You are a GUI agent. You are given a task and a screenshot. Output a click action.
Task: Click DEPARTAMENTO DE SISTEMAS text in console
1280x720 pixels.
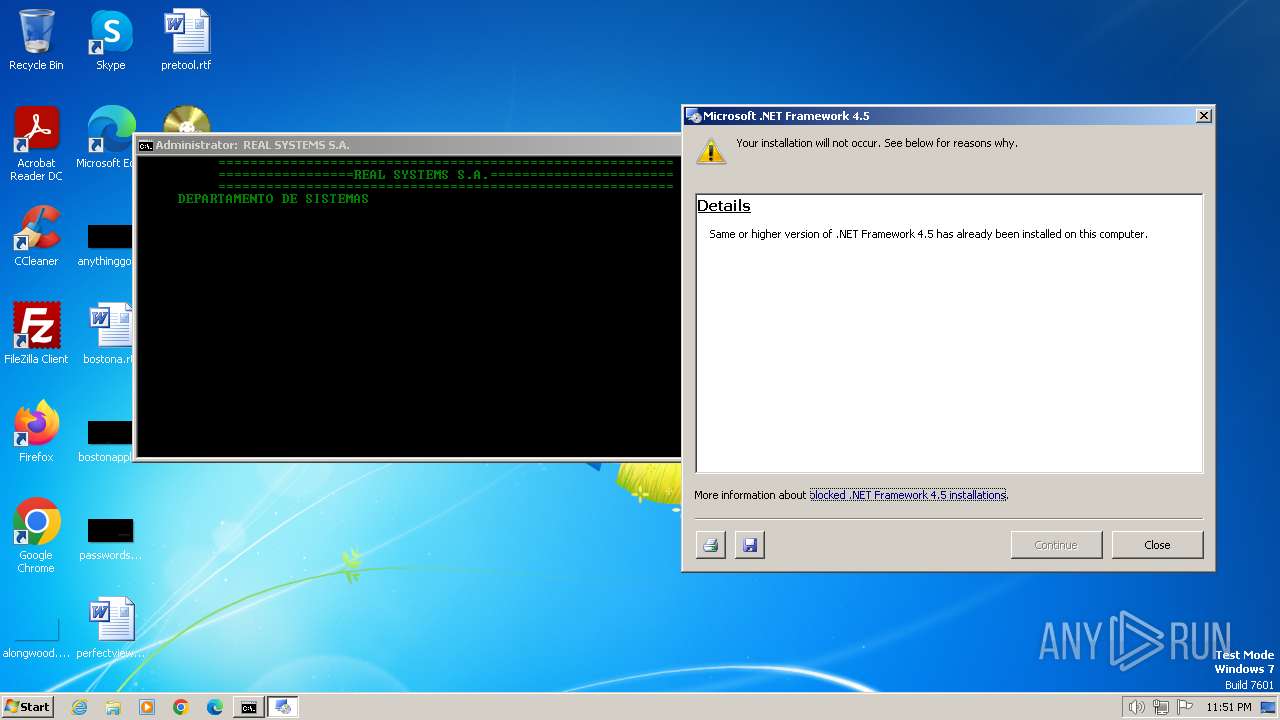273,199
